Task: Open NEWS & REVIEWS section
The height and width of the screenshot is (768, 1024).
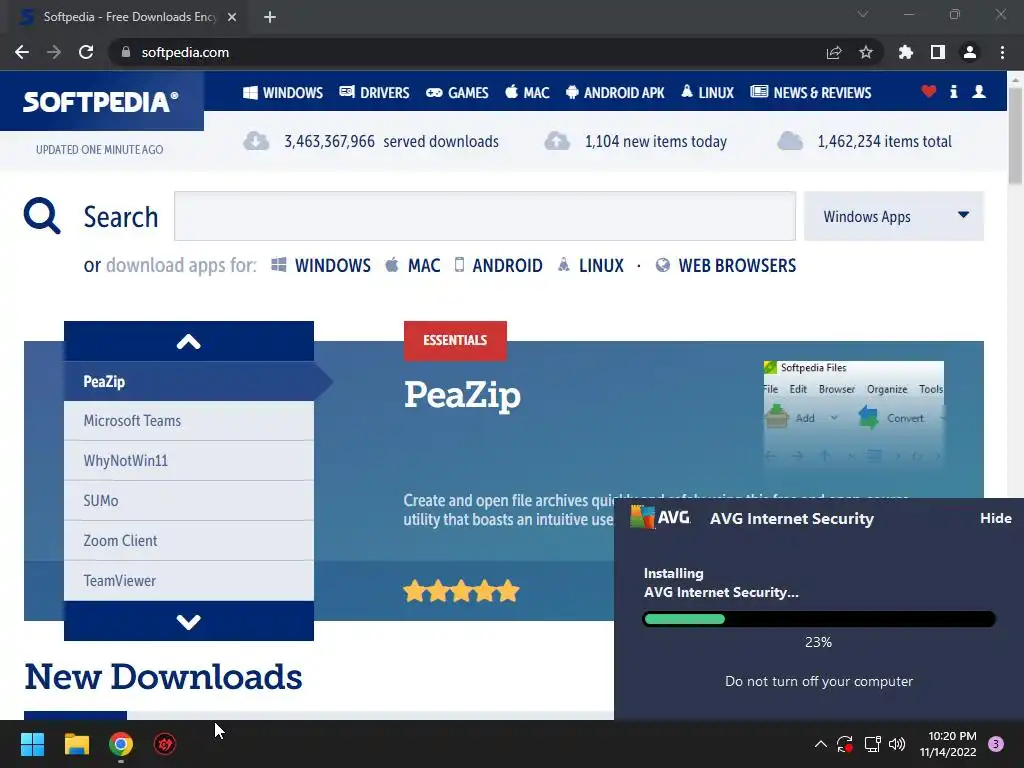Action: click(810, 93)
